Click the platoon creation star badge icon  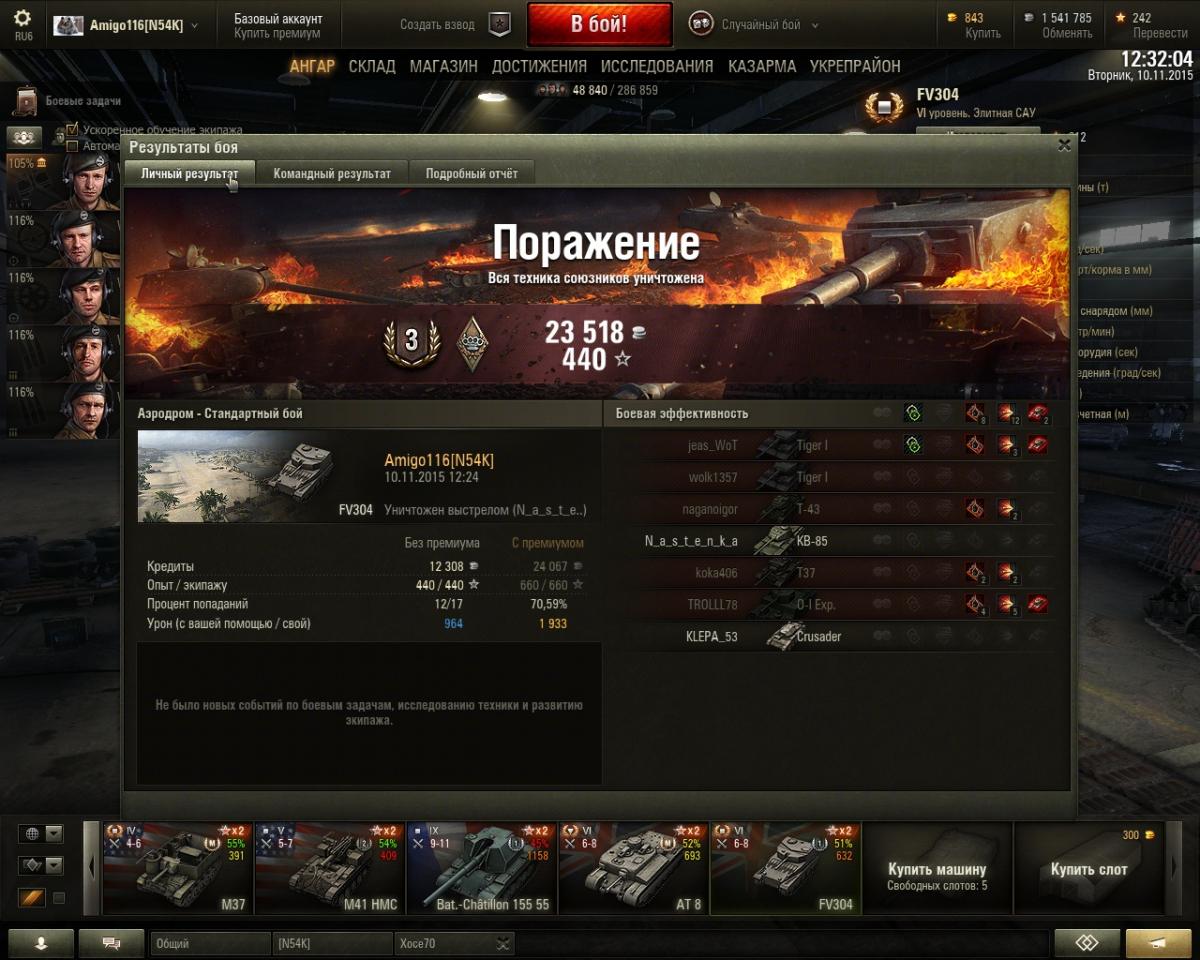point(499,25)
